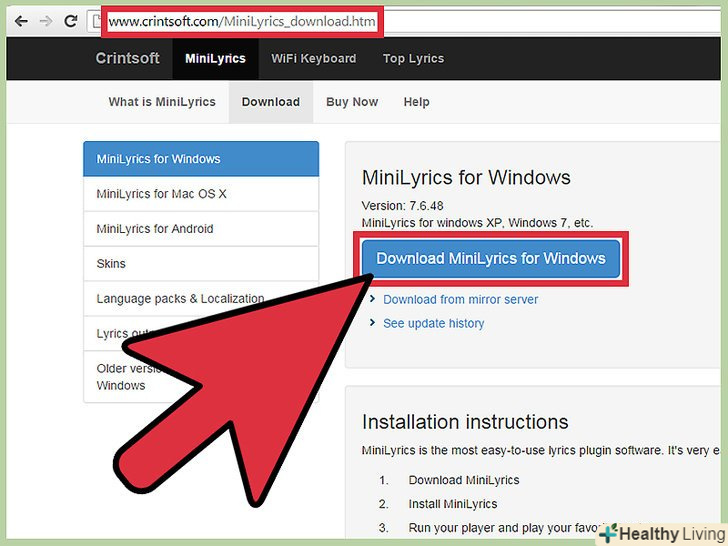Open the Help tab

pos(416,102)
